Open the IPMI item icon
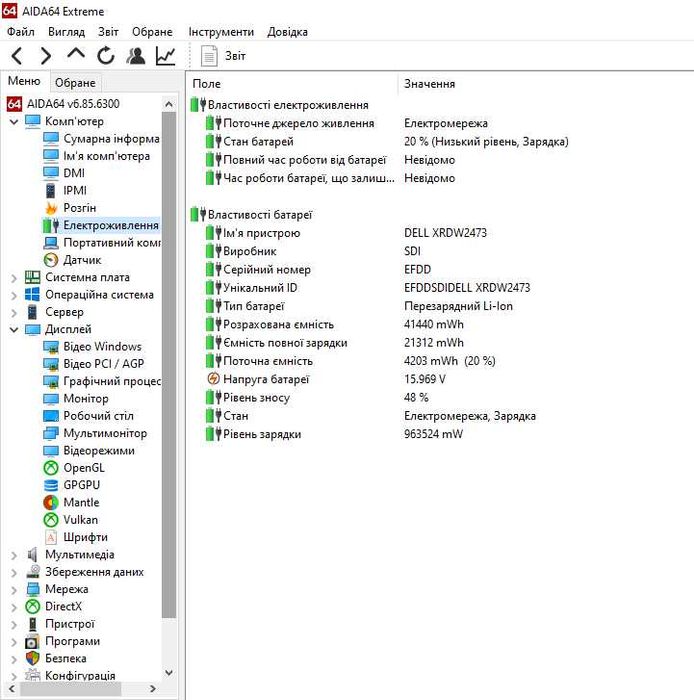The image size is (694, 700). pyautogui.click(x=51, y=190)
